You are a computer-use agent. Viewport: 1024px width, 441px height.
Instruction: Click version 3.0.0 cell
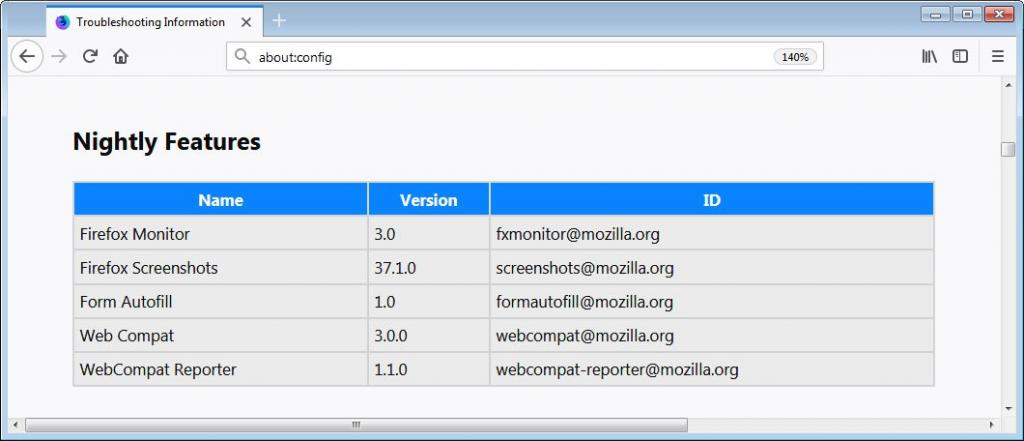click(429, 335)
